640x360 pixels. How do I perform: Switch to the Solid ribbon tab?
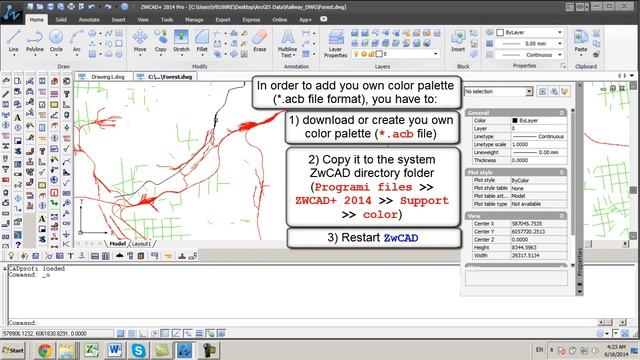pyautogui.click(x=61, y=19)
